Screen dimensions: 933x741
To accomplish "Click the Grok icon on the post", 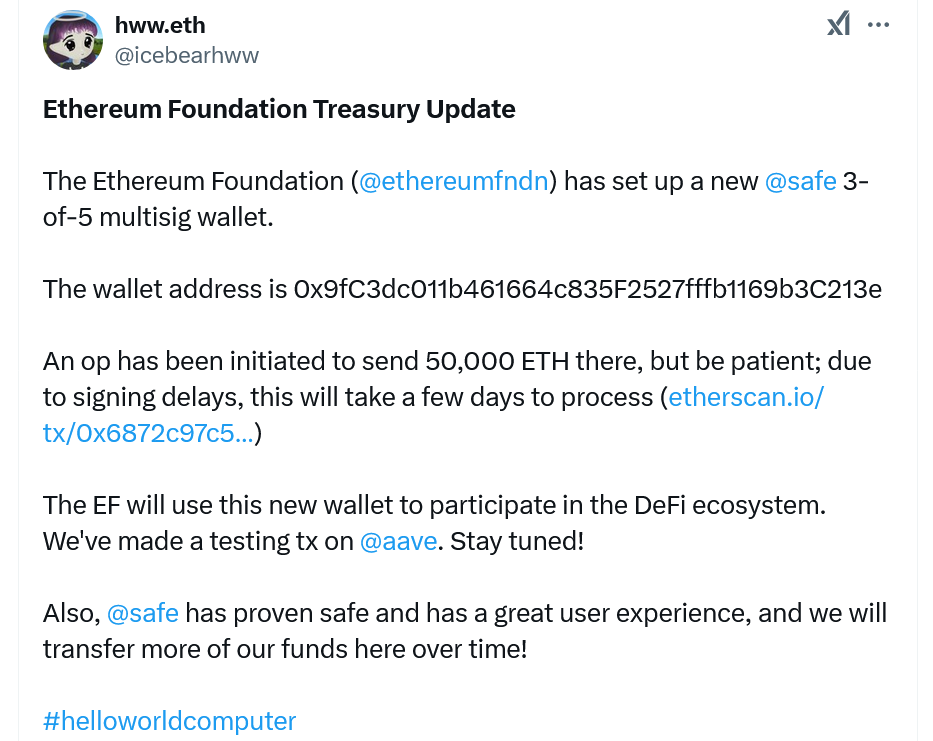I will [838, 25].
